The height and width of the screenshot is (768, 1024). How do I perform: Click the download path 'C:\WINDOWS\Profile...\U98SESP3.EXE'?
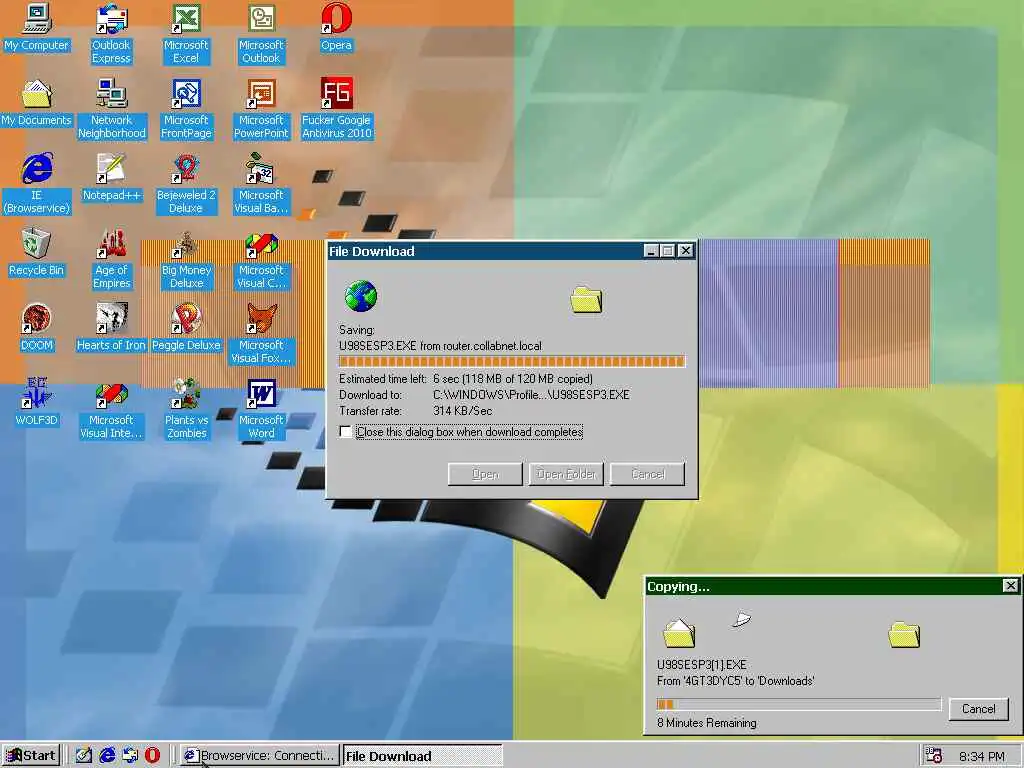pos(531,394)
